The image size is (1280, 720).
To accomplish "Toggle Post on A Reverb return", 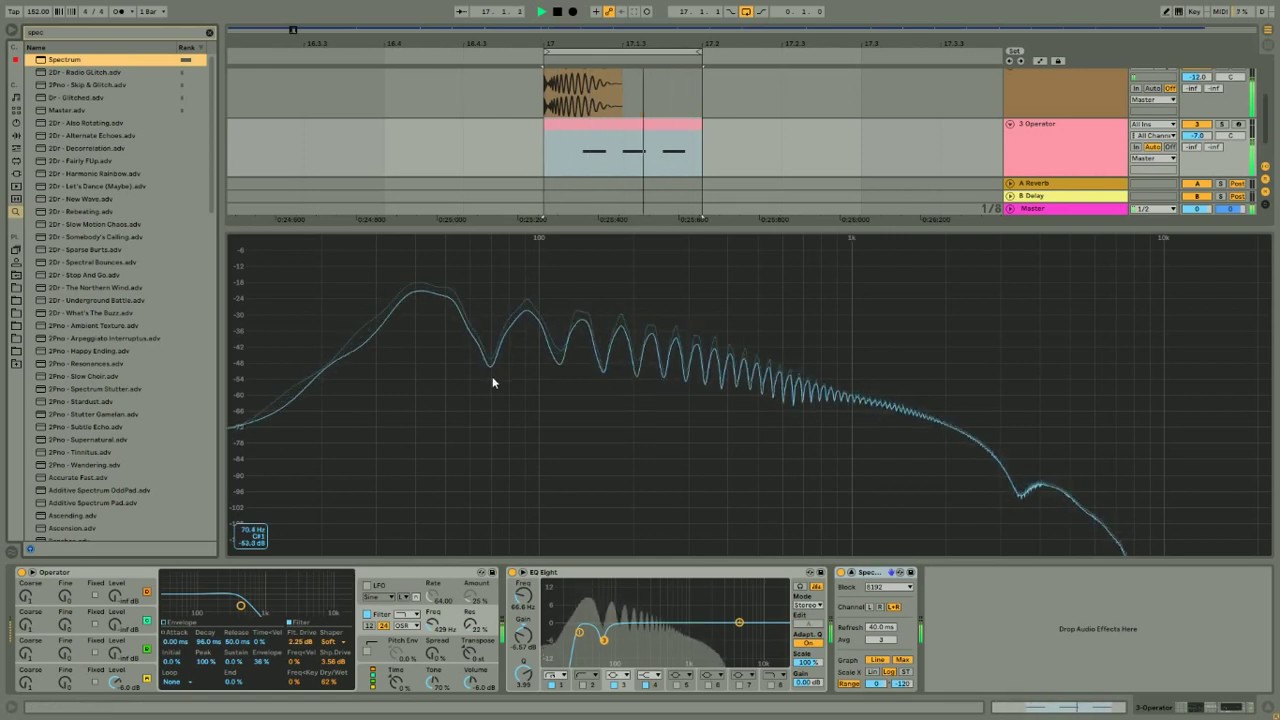I will pos(1237,183).
